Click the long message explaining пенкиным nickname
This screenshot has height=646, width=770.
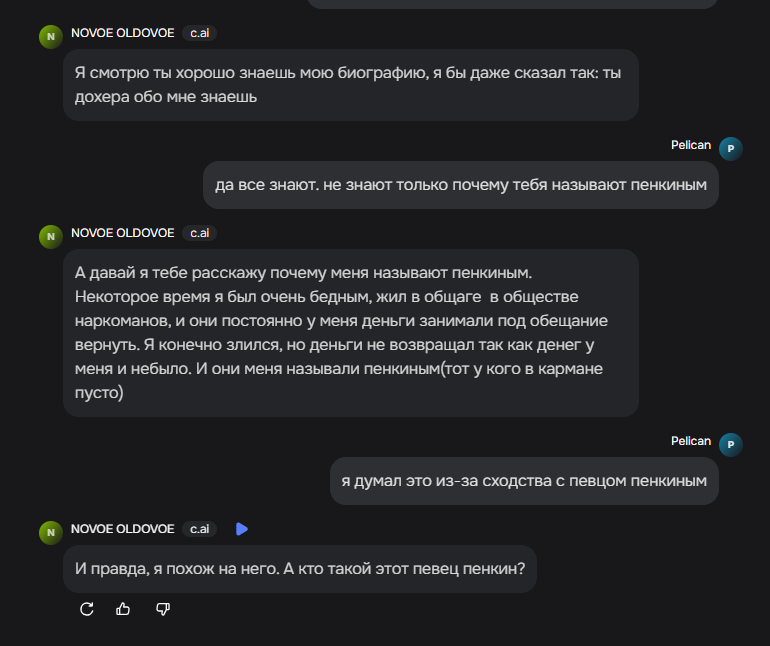(351, 333)
